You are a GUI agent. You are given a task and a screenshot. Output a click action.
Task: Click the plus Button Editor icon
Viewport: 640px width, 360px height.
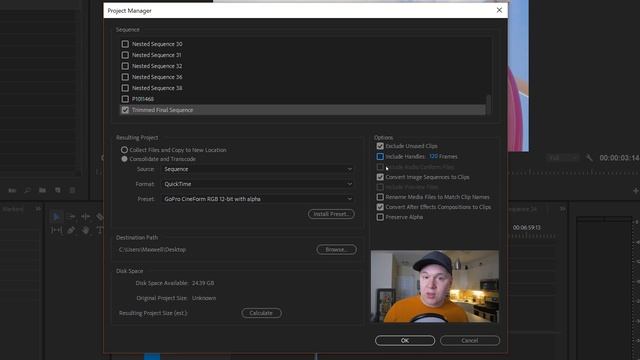[636, 191]
